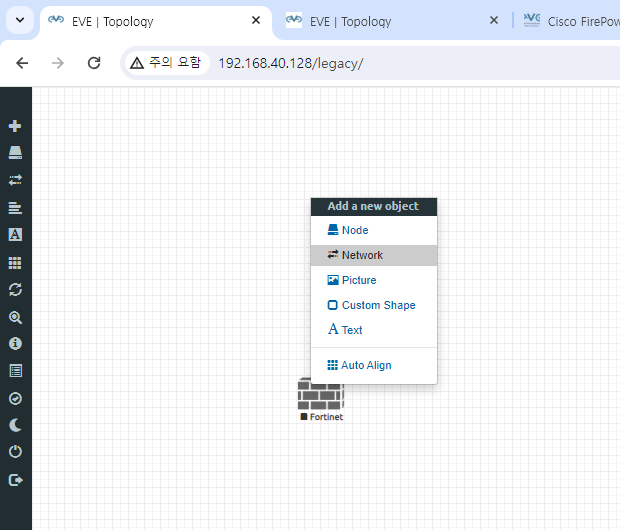Close the second EVE | Topology tab
Viewport: 620px width, 530px height.
point(494,20)
